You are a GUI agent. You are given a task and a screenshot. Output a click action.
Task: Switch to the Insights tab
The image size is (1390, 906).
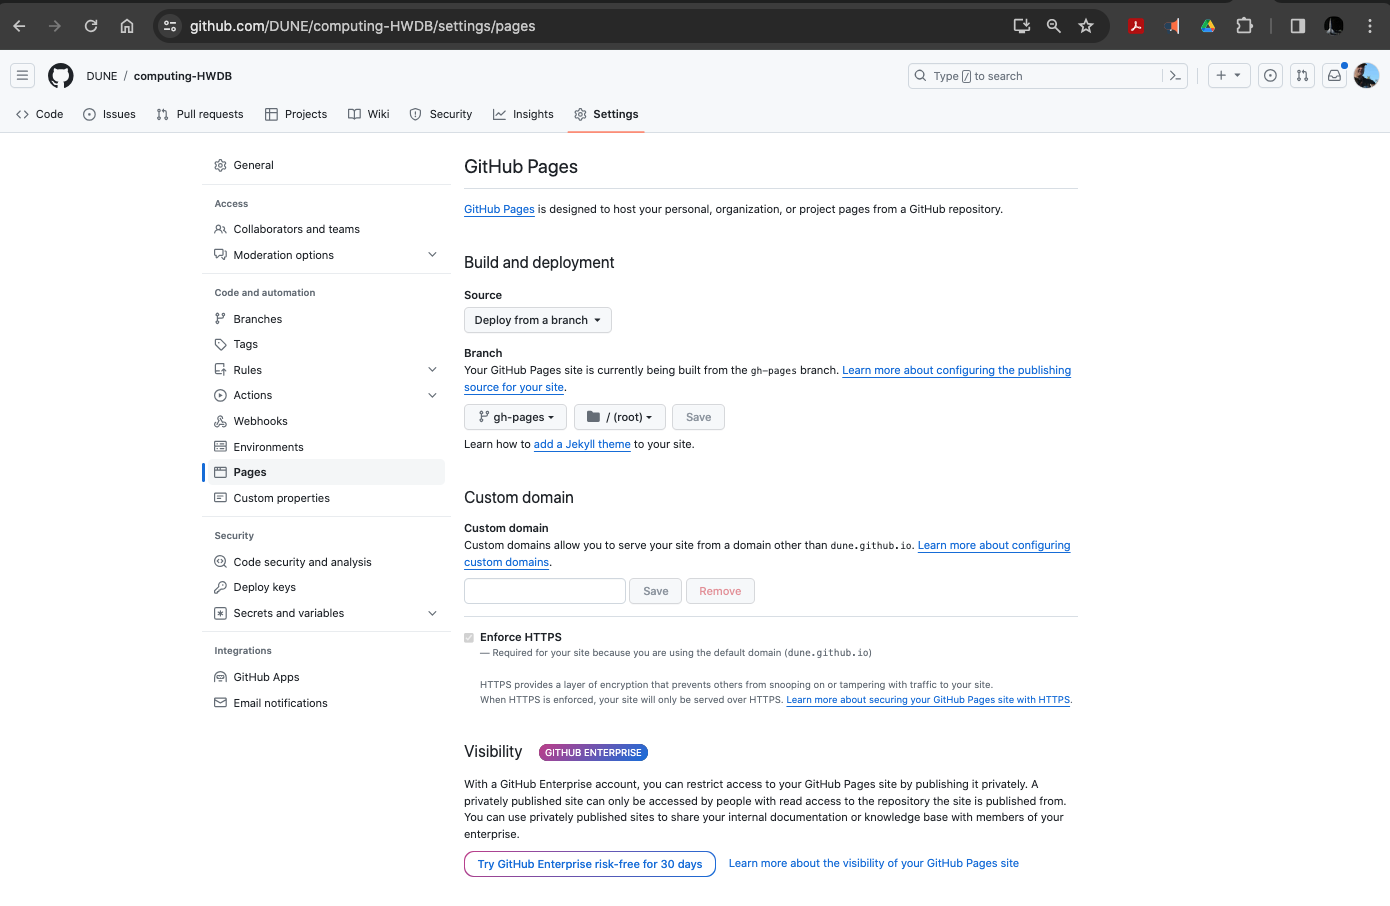point(523,114)
